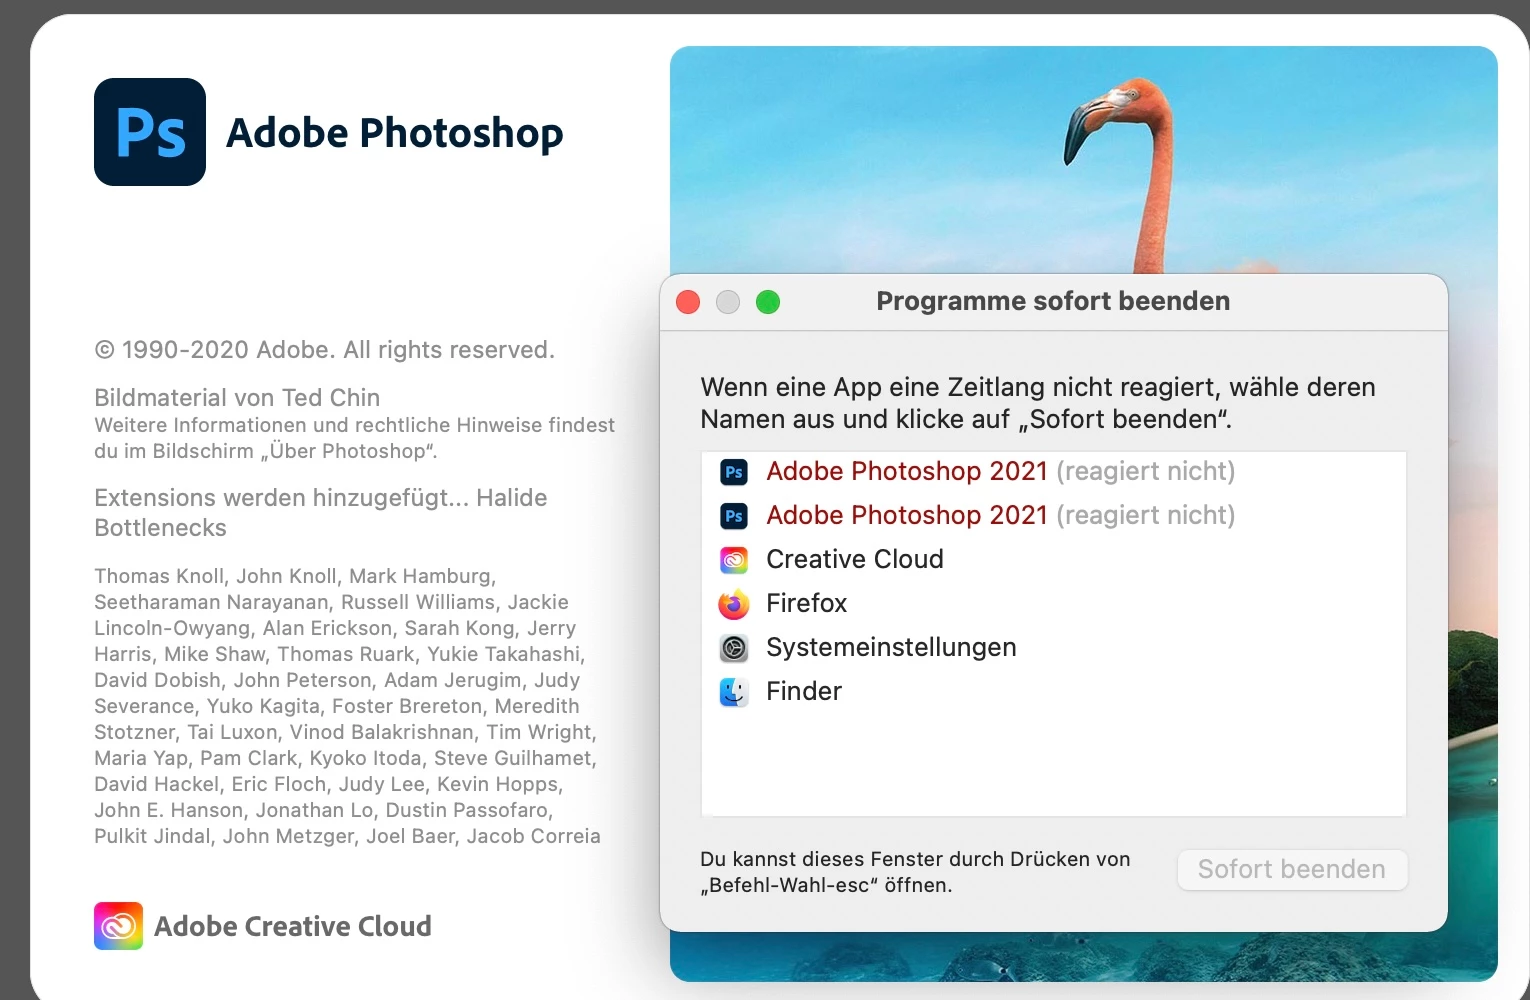Click the 'Adobe Creative Cloud' text in the footer
The height and width of the screenshot is (1000, 1530).
(x=293, y=927)
